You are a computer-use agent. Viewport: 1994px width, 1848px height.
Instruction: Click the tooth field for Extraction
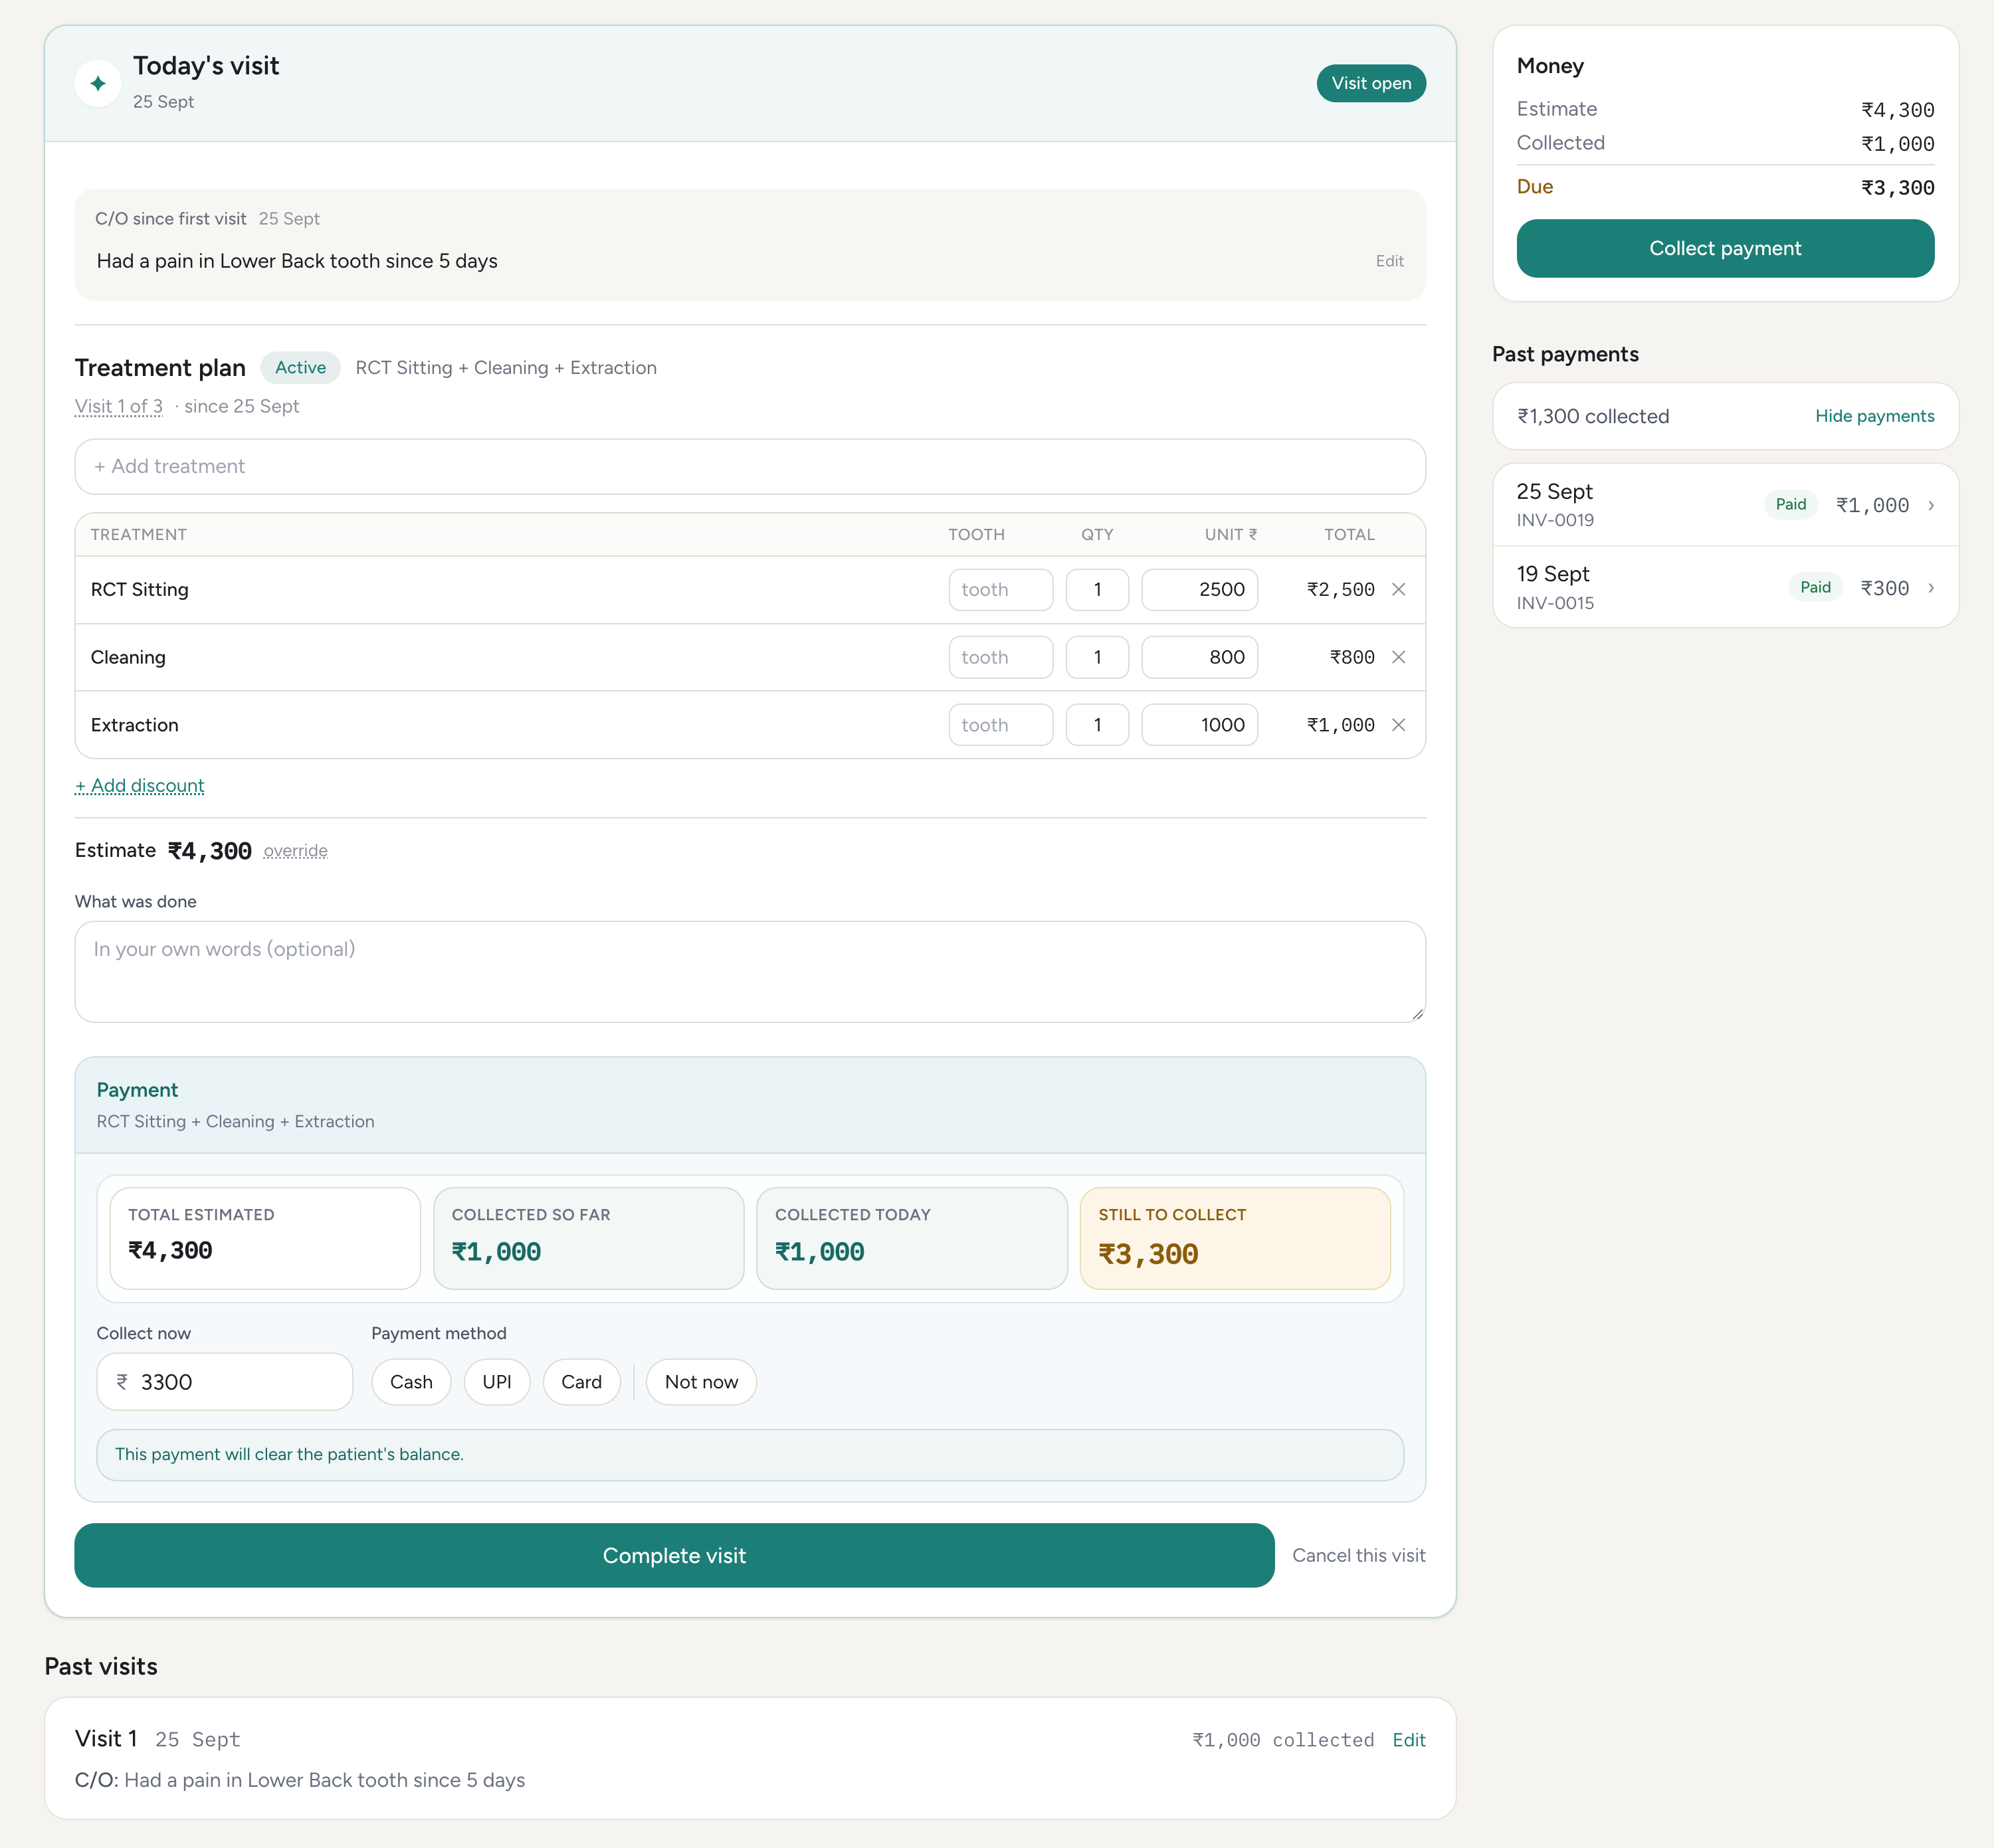(x=1000, y=725)
